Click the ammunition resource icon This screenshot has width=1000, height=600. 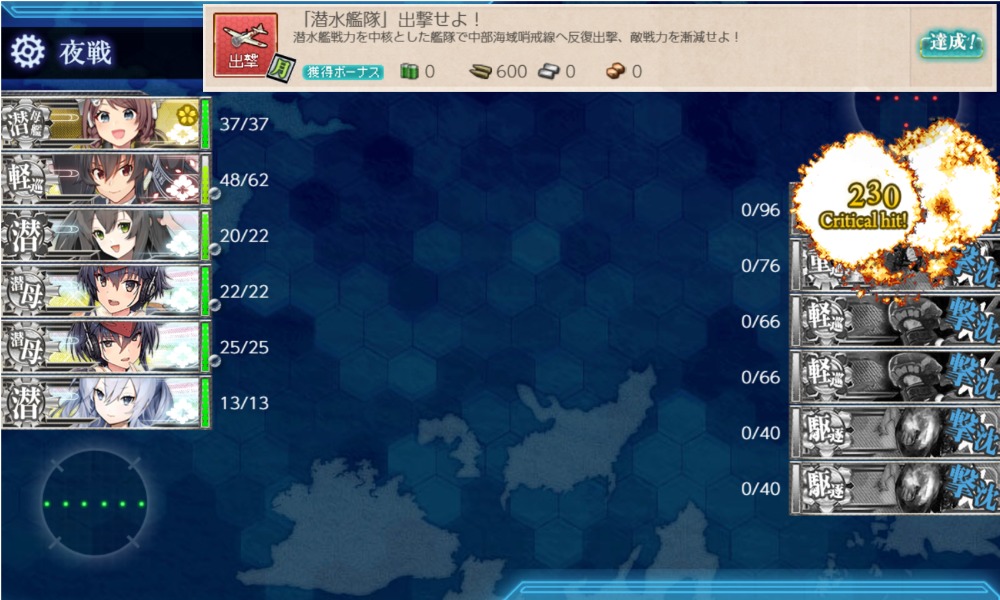pos(480,71)
